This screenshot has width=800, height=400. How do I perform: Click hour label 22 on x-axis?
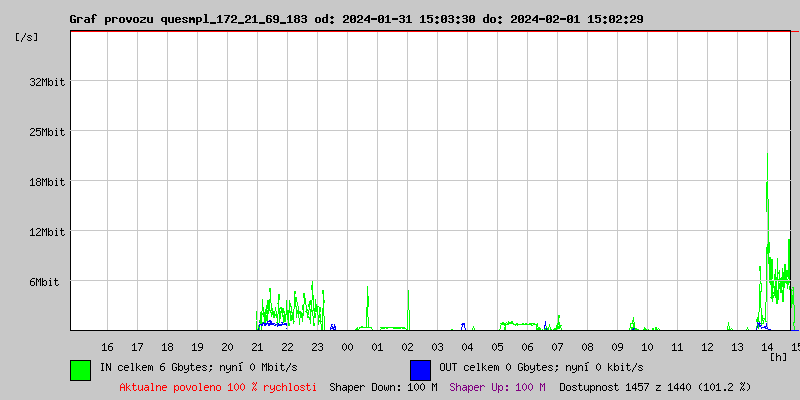pos(287,347)
